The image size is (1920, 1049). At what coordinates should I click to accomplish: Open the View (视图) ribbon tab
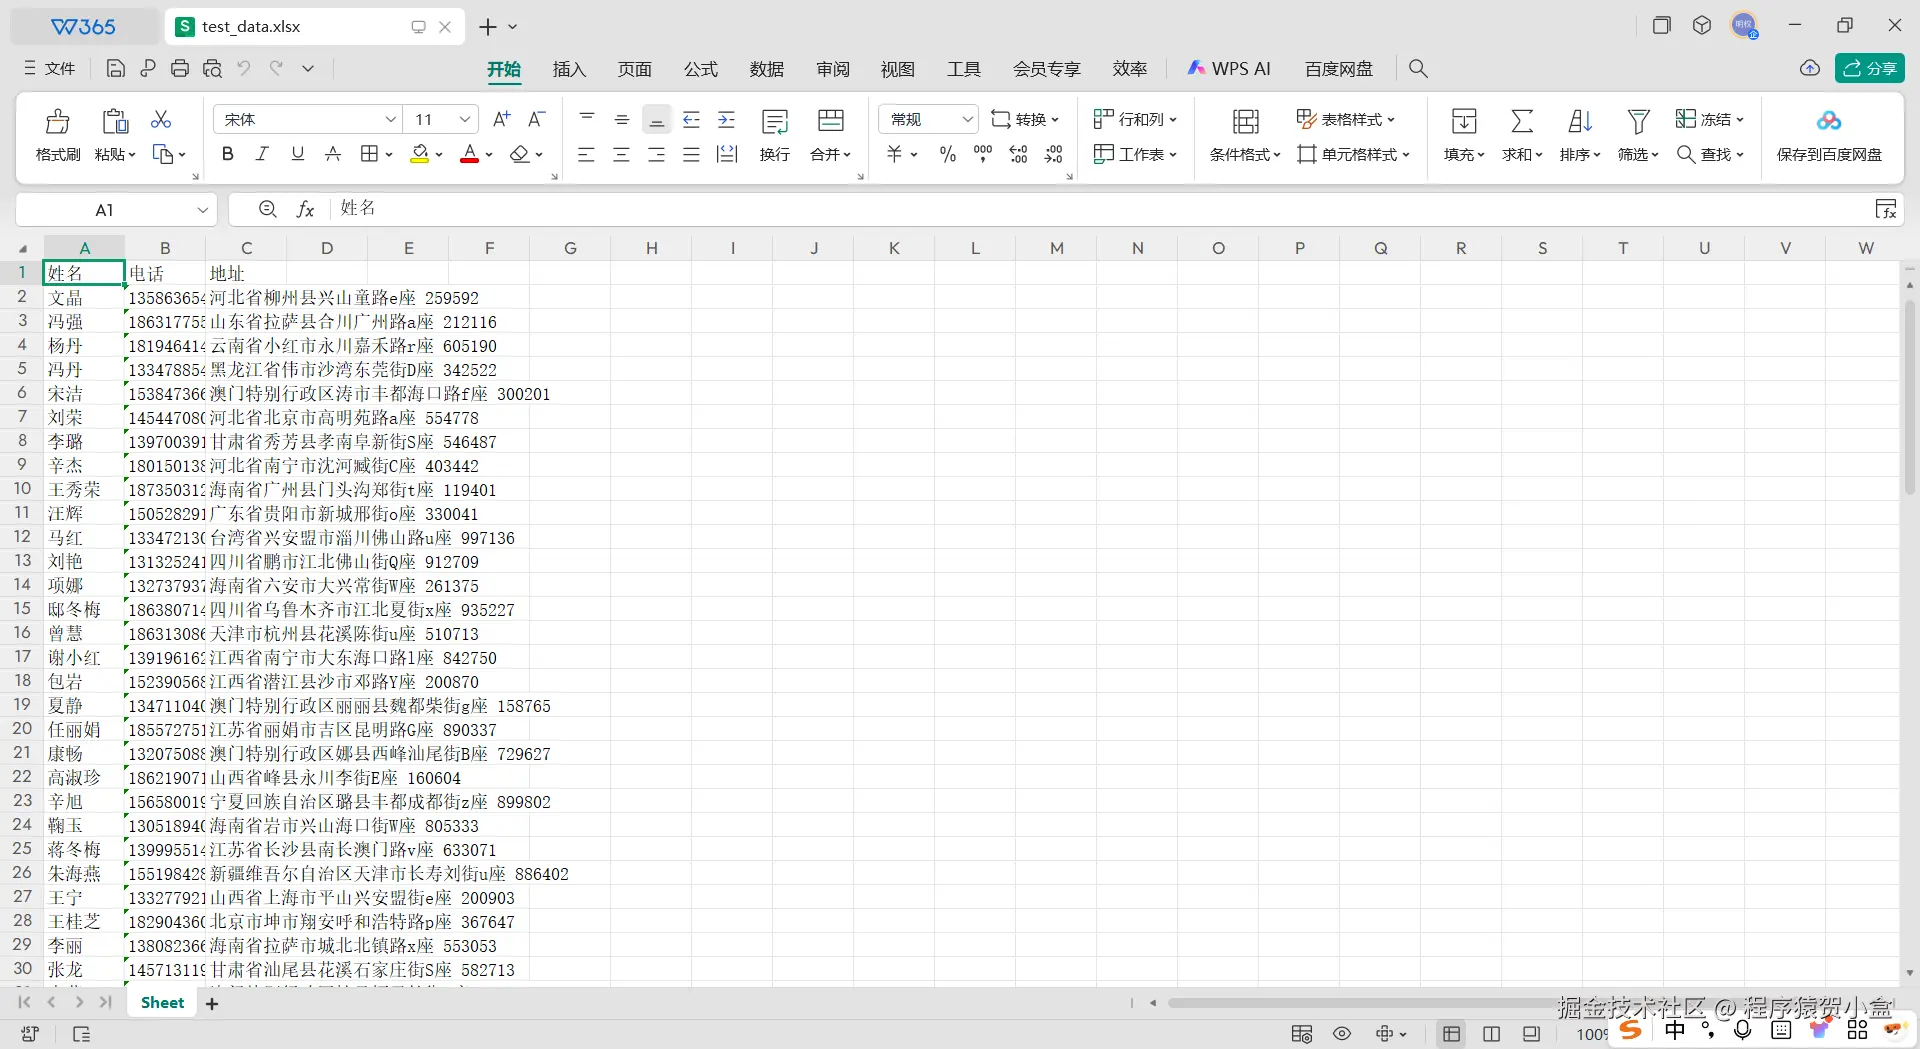[x=898, y=68]
